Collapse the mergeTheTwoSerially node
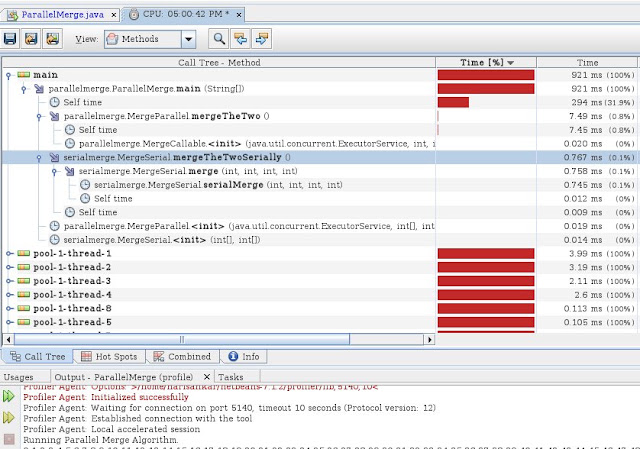 [39, 158]
